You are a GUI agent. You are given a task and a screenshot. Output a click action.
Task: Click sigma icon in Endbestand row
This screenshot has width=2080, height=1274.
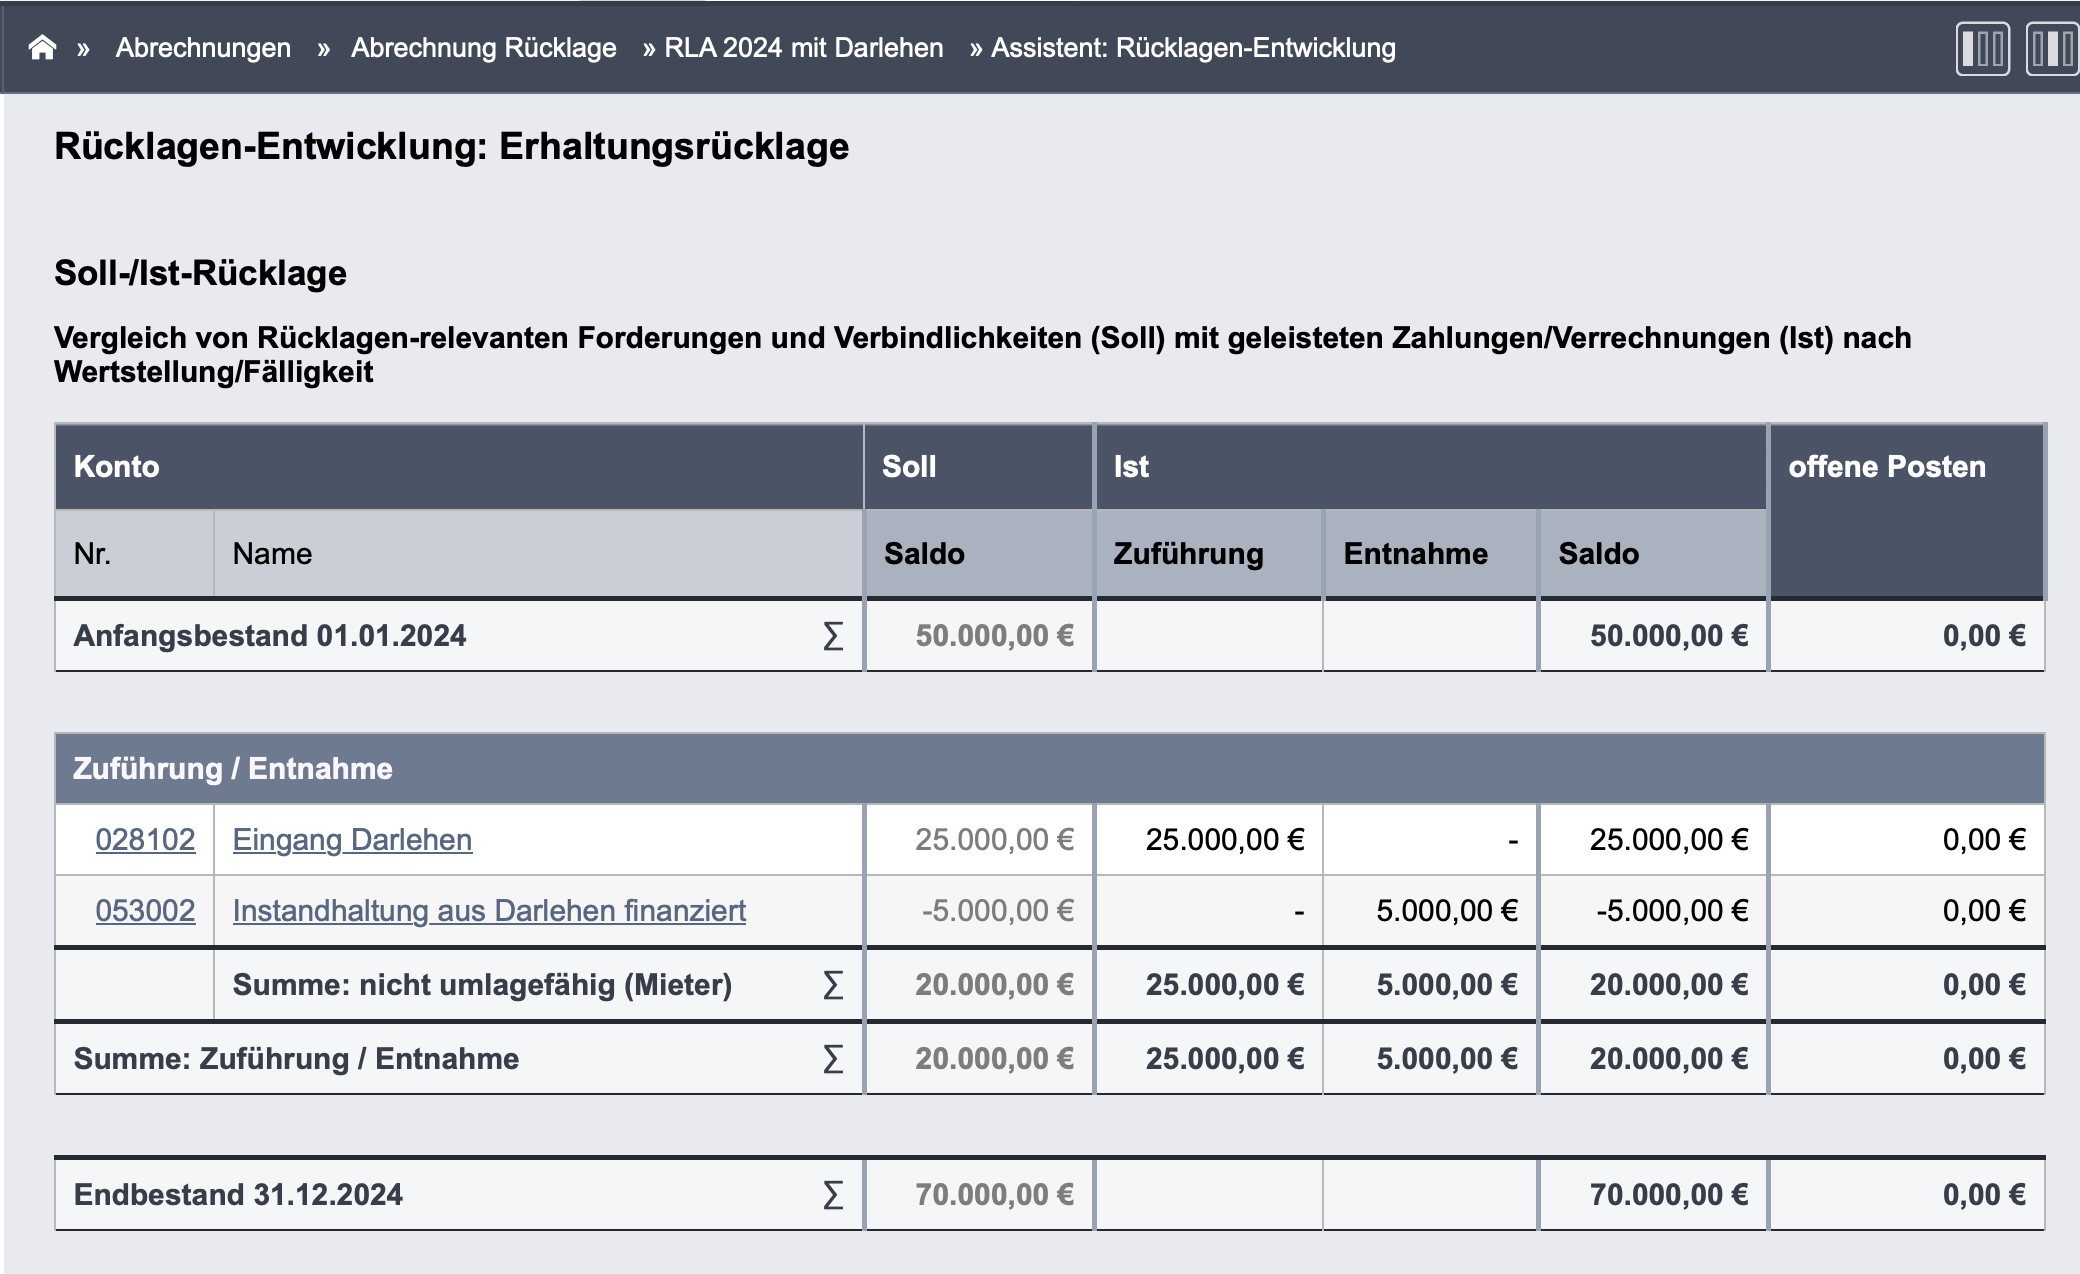pos(832,1195)
